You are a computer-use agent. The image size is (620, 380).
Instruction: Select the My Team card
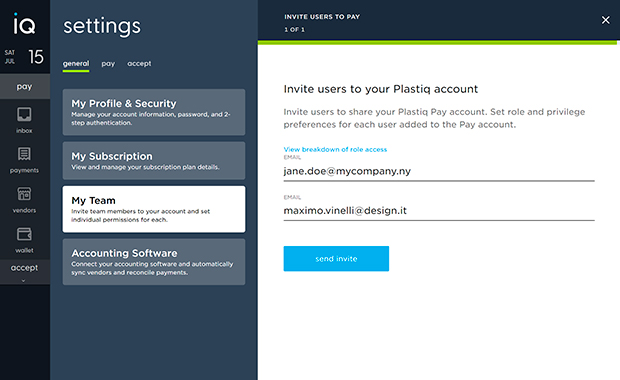[154, 209]
